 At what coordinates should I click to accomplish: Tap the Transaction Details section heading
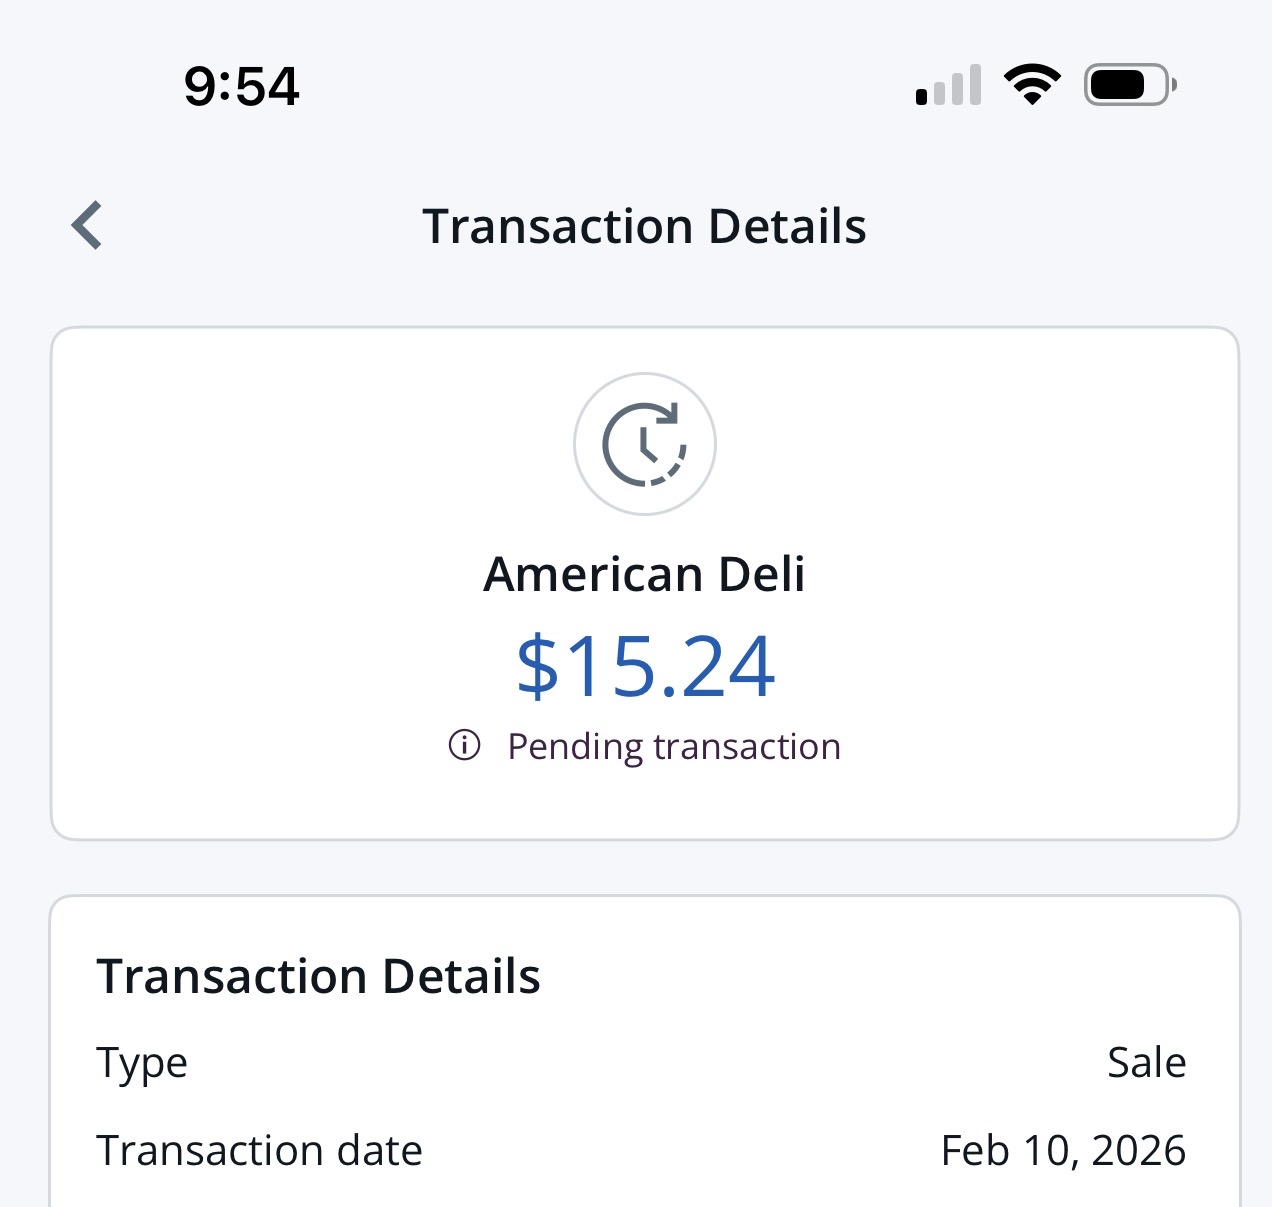tap(318, 976)
